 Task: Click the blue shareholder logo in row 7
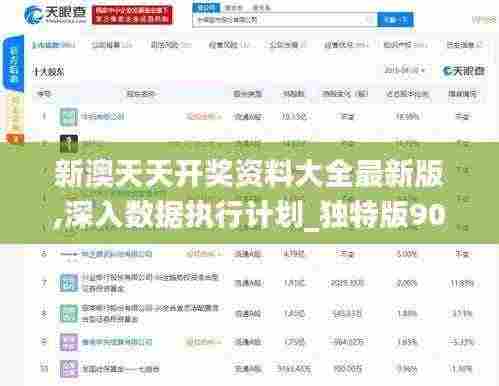(x=69, y=283)
